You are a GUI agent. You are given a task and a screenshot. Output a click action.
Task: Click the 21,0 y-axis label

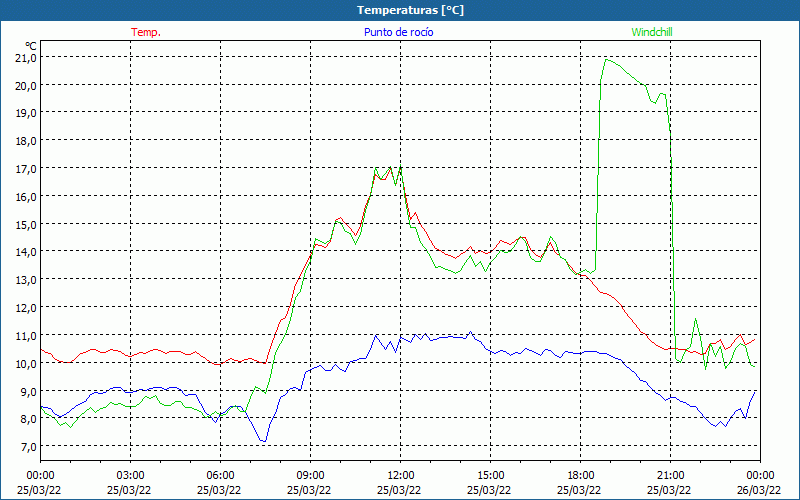click(26, 58)
